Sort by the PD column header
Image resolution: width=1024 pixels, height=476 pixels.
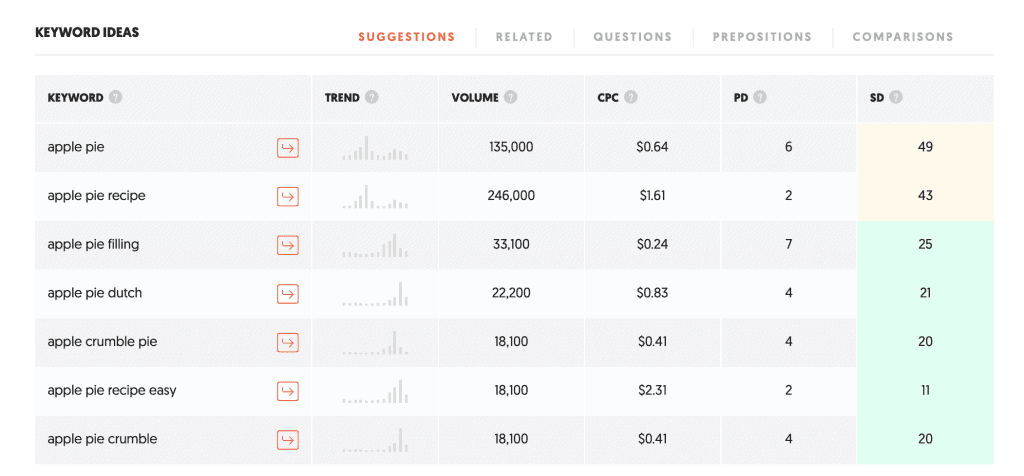click(x=741, y=98)
